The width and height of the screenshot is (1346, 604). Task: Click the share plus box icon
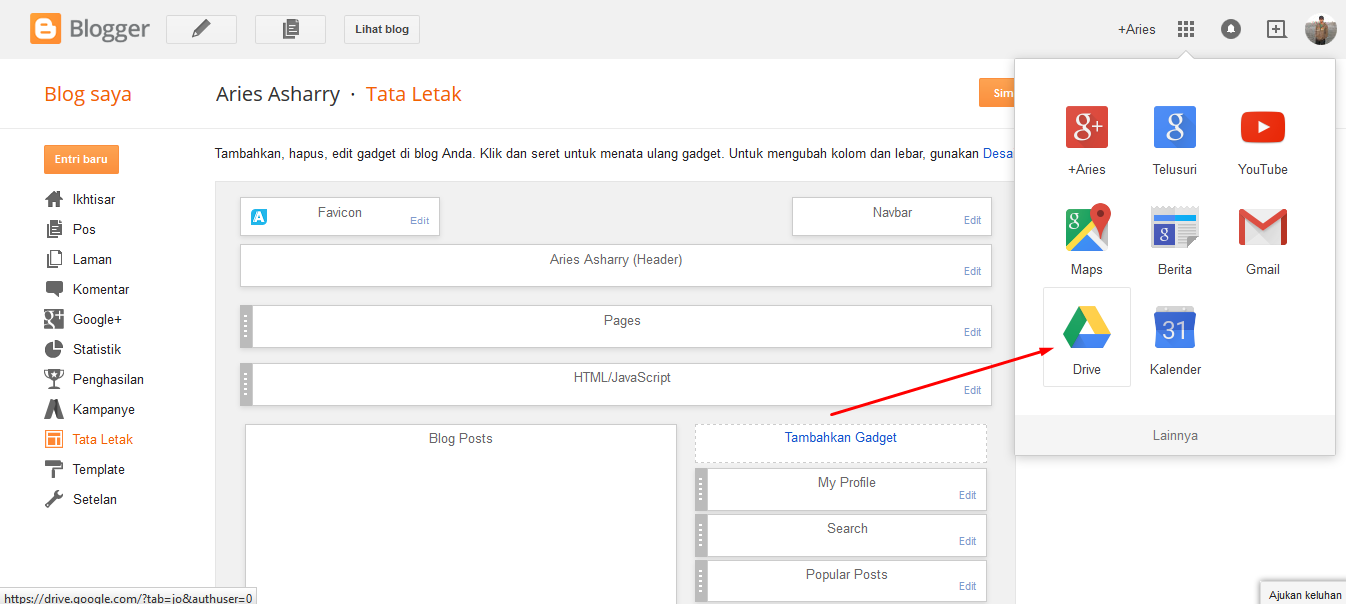[1276, 29]
